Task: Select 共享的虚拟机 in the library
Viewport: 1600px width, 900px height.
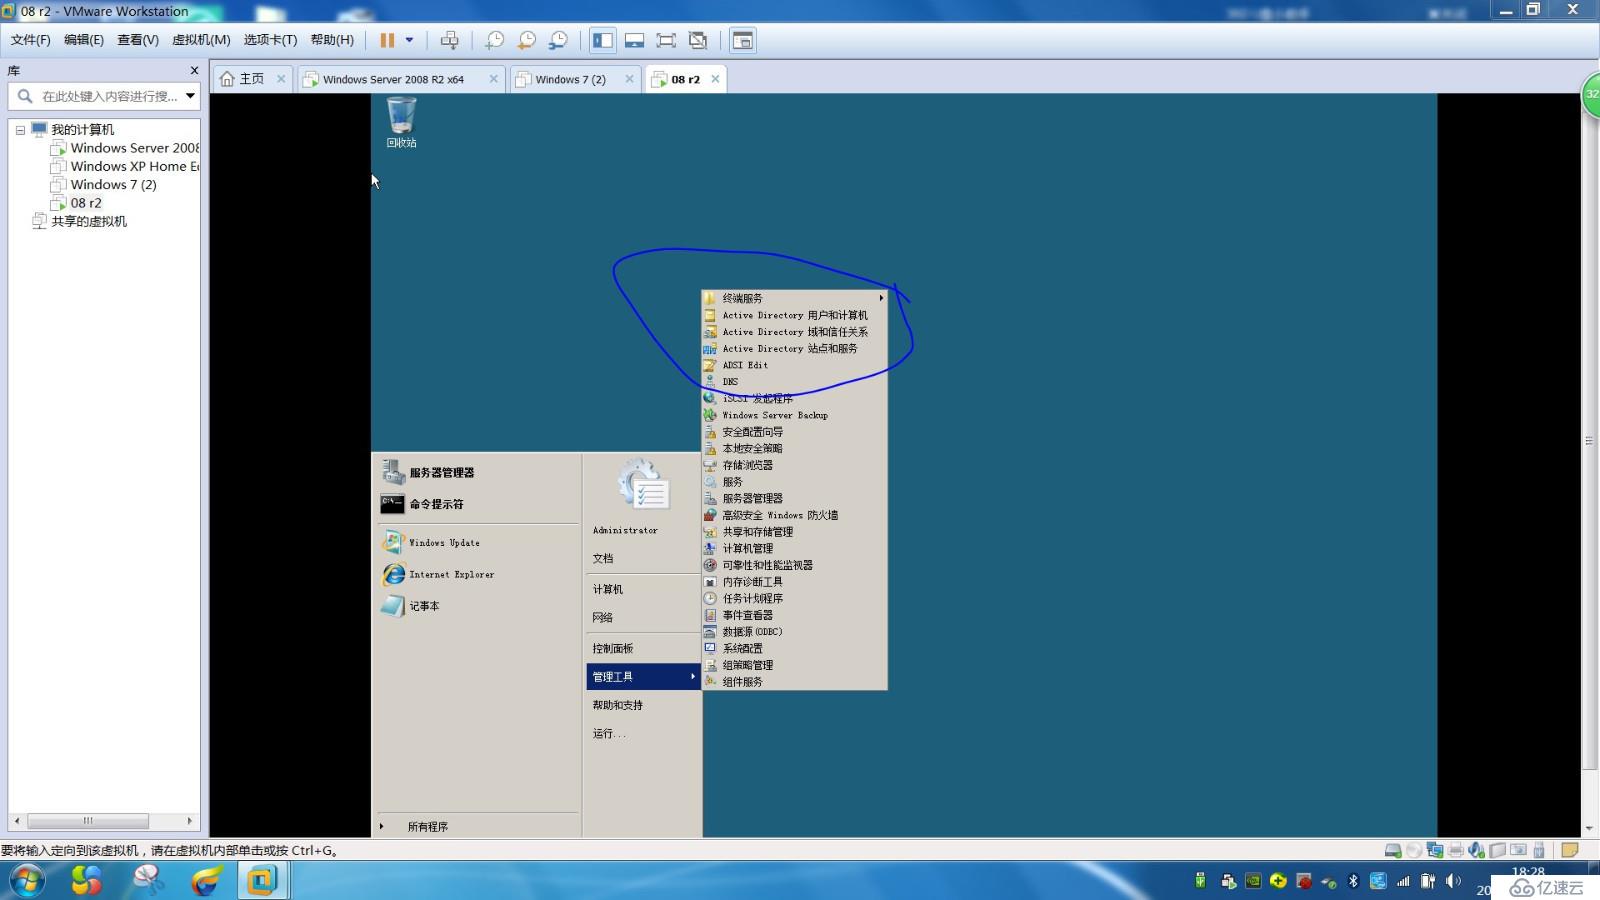Action: coord(88,221)
